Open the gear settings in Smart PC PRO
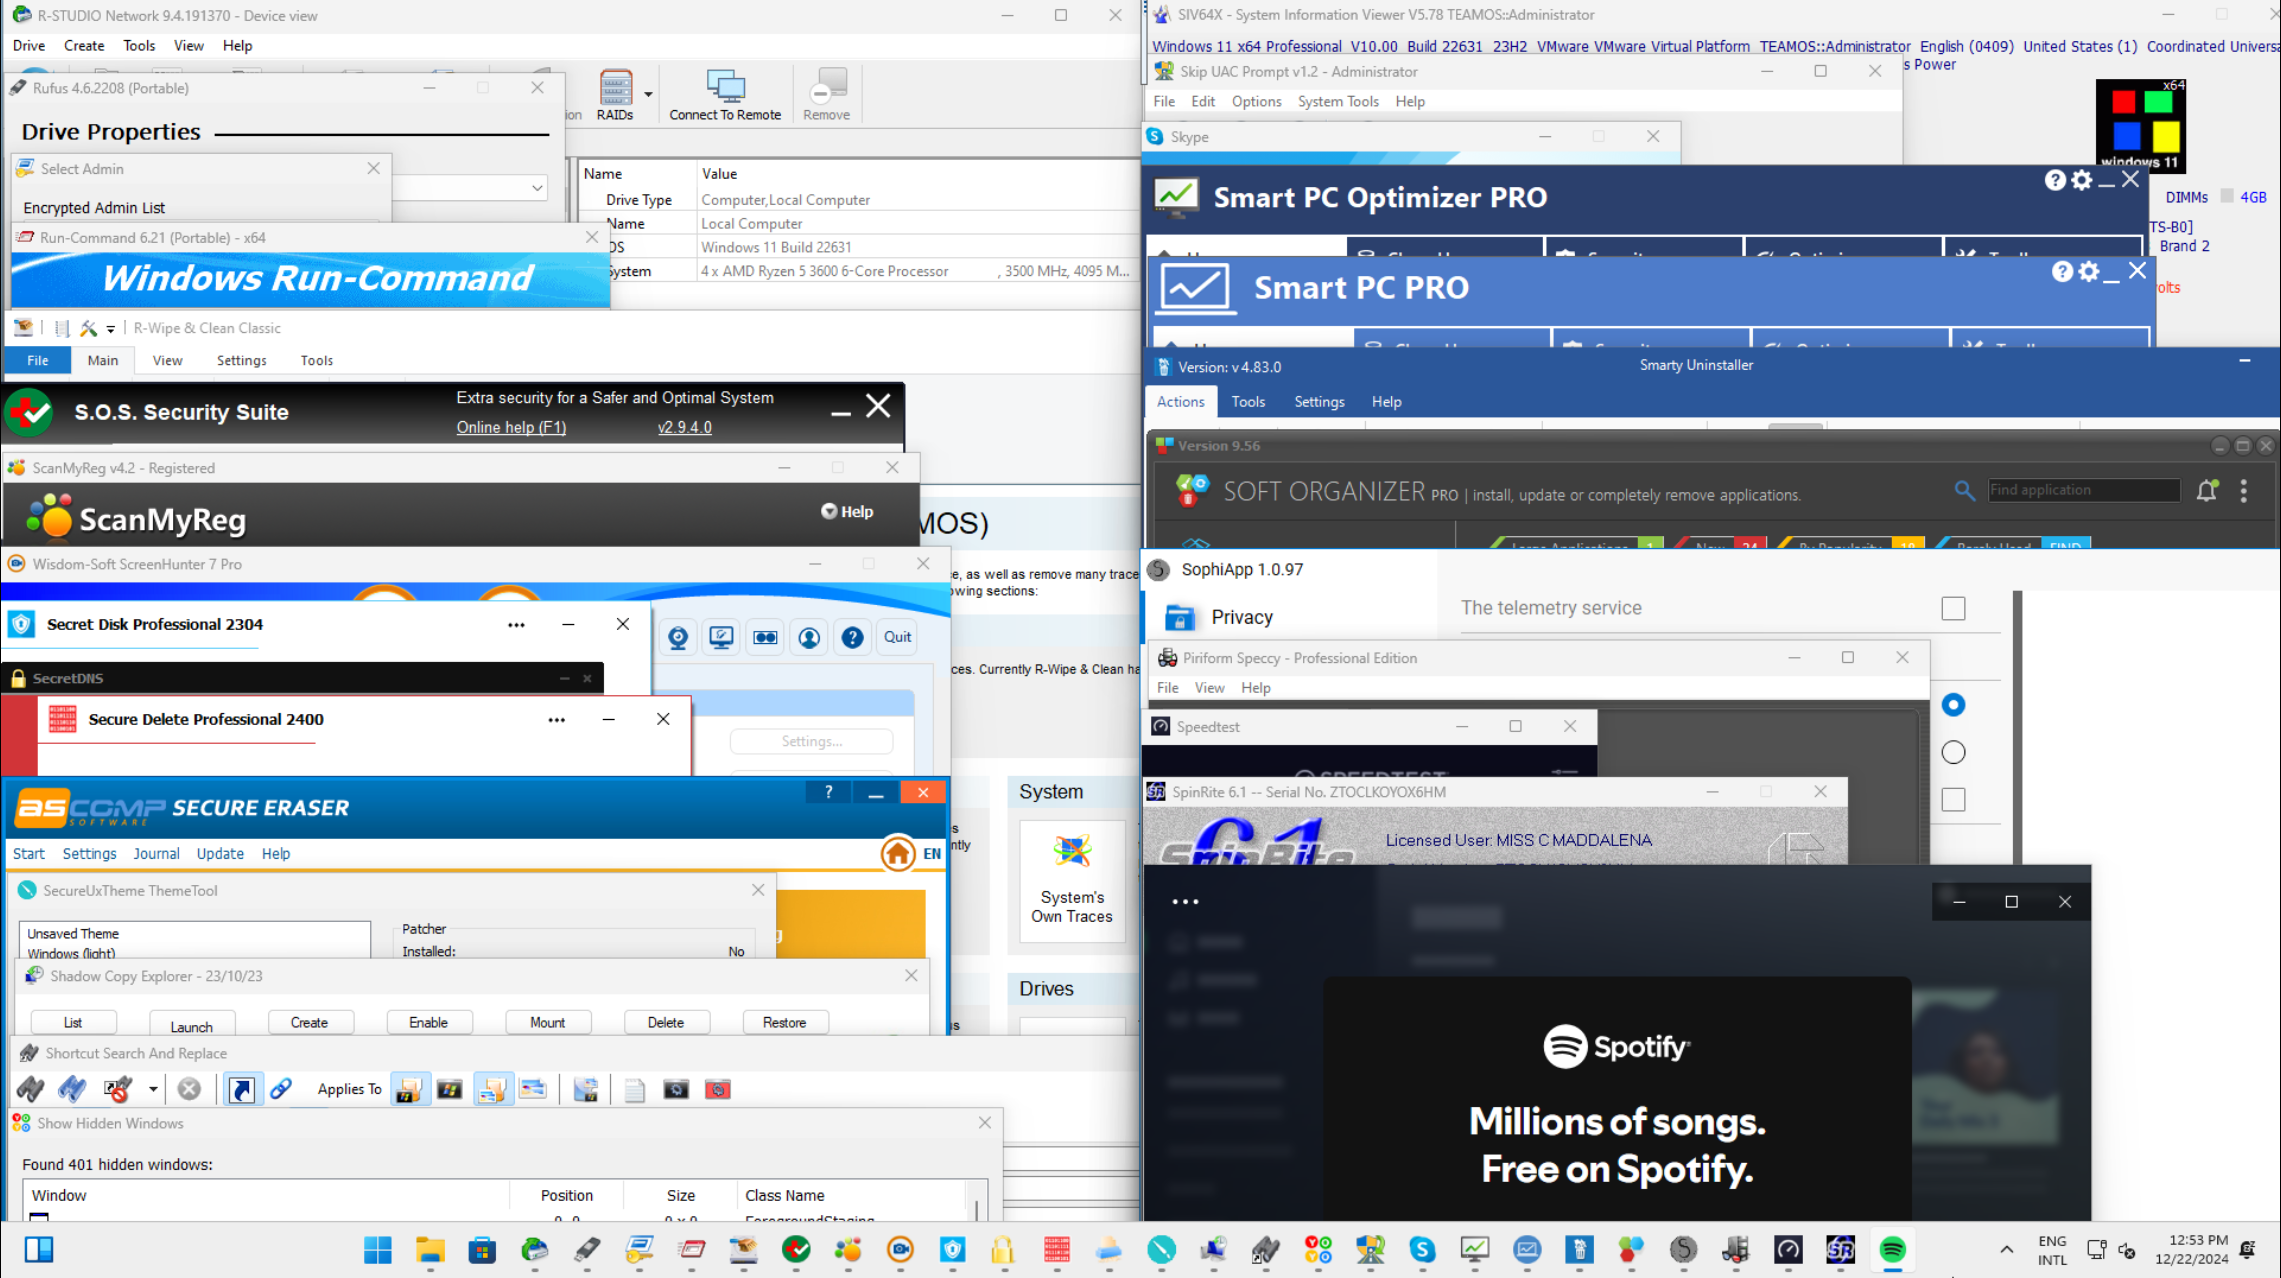This screenshot has width=2281, height=1278. pyautogui.click(x=2089, y=272)
